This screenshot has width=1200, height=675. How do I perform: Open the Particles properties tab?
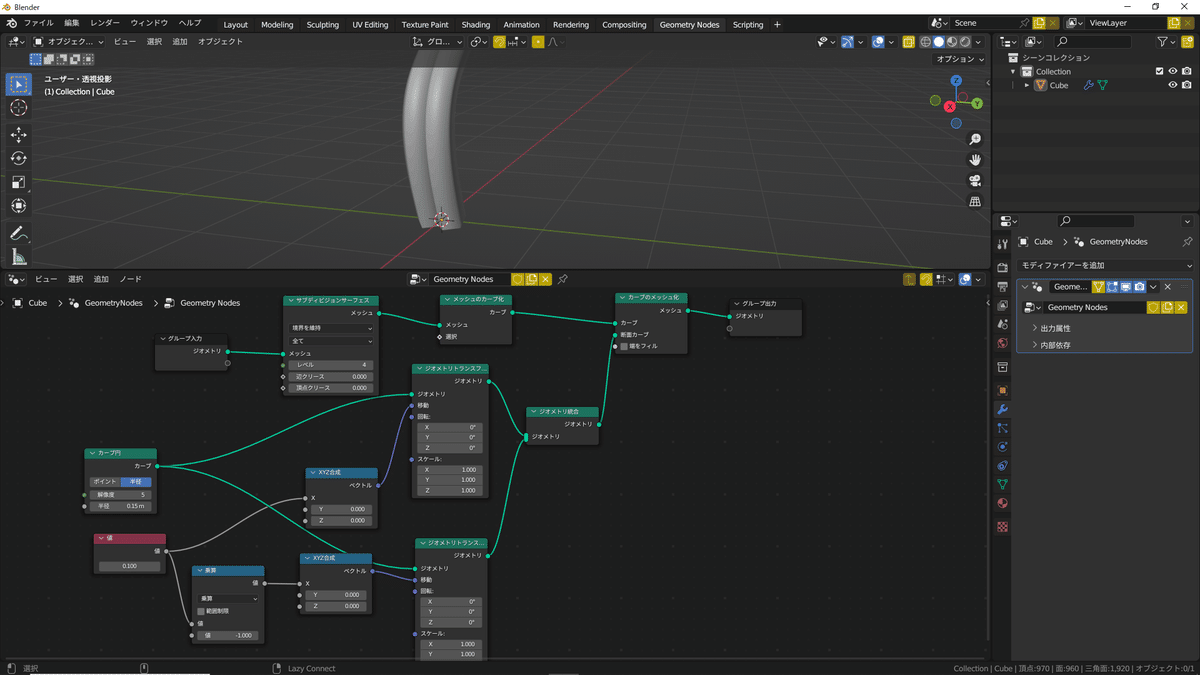click(x=1003, y=428)
